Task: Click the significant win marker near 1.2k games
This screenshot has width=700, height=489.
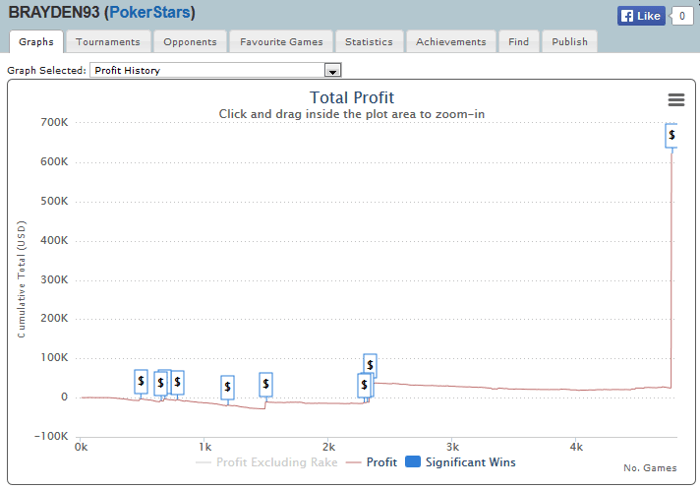Action: [x=227, y=387]
